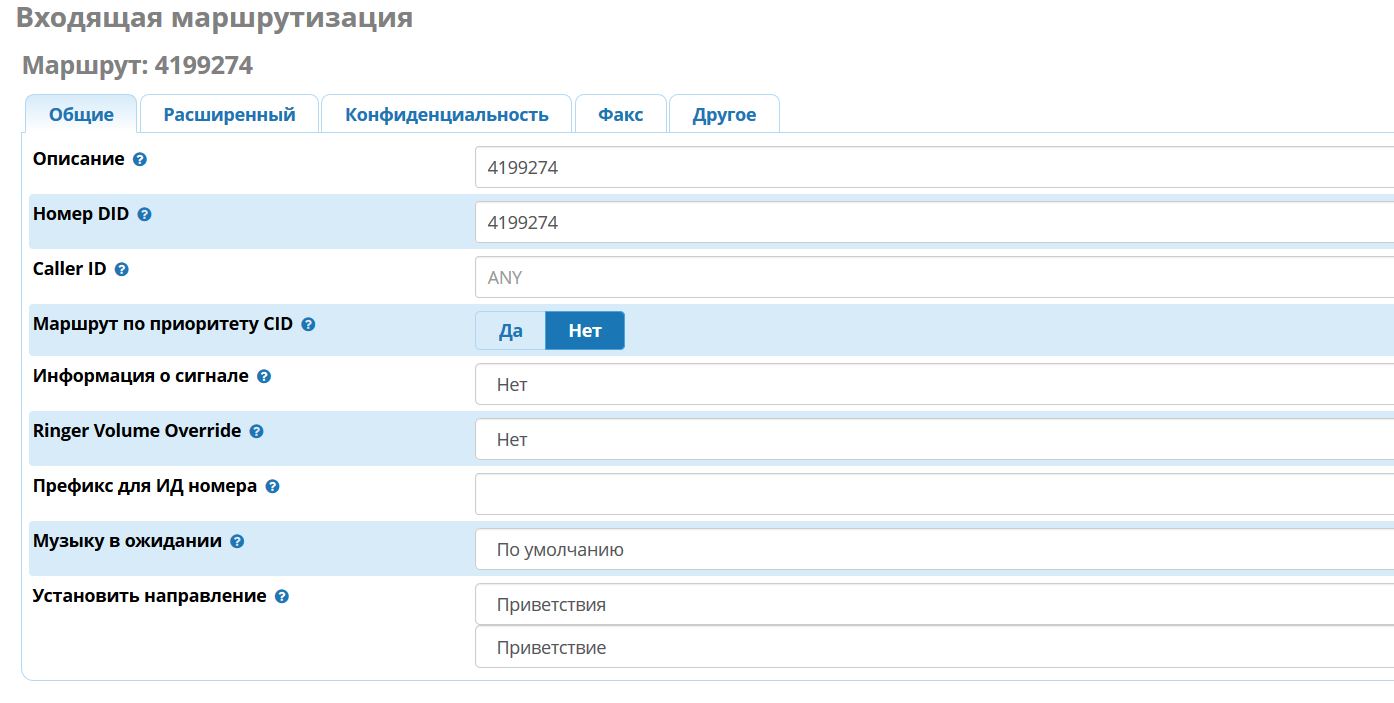Show help for Информация о сигнале

(x=264, y=377)
